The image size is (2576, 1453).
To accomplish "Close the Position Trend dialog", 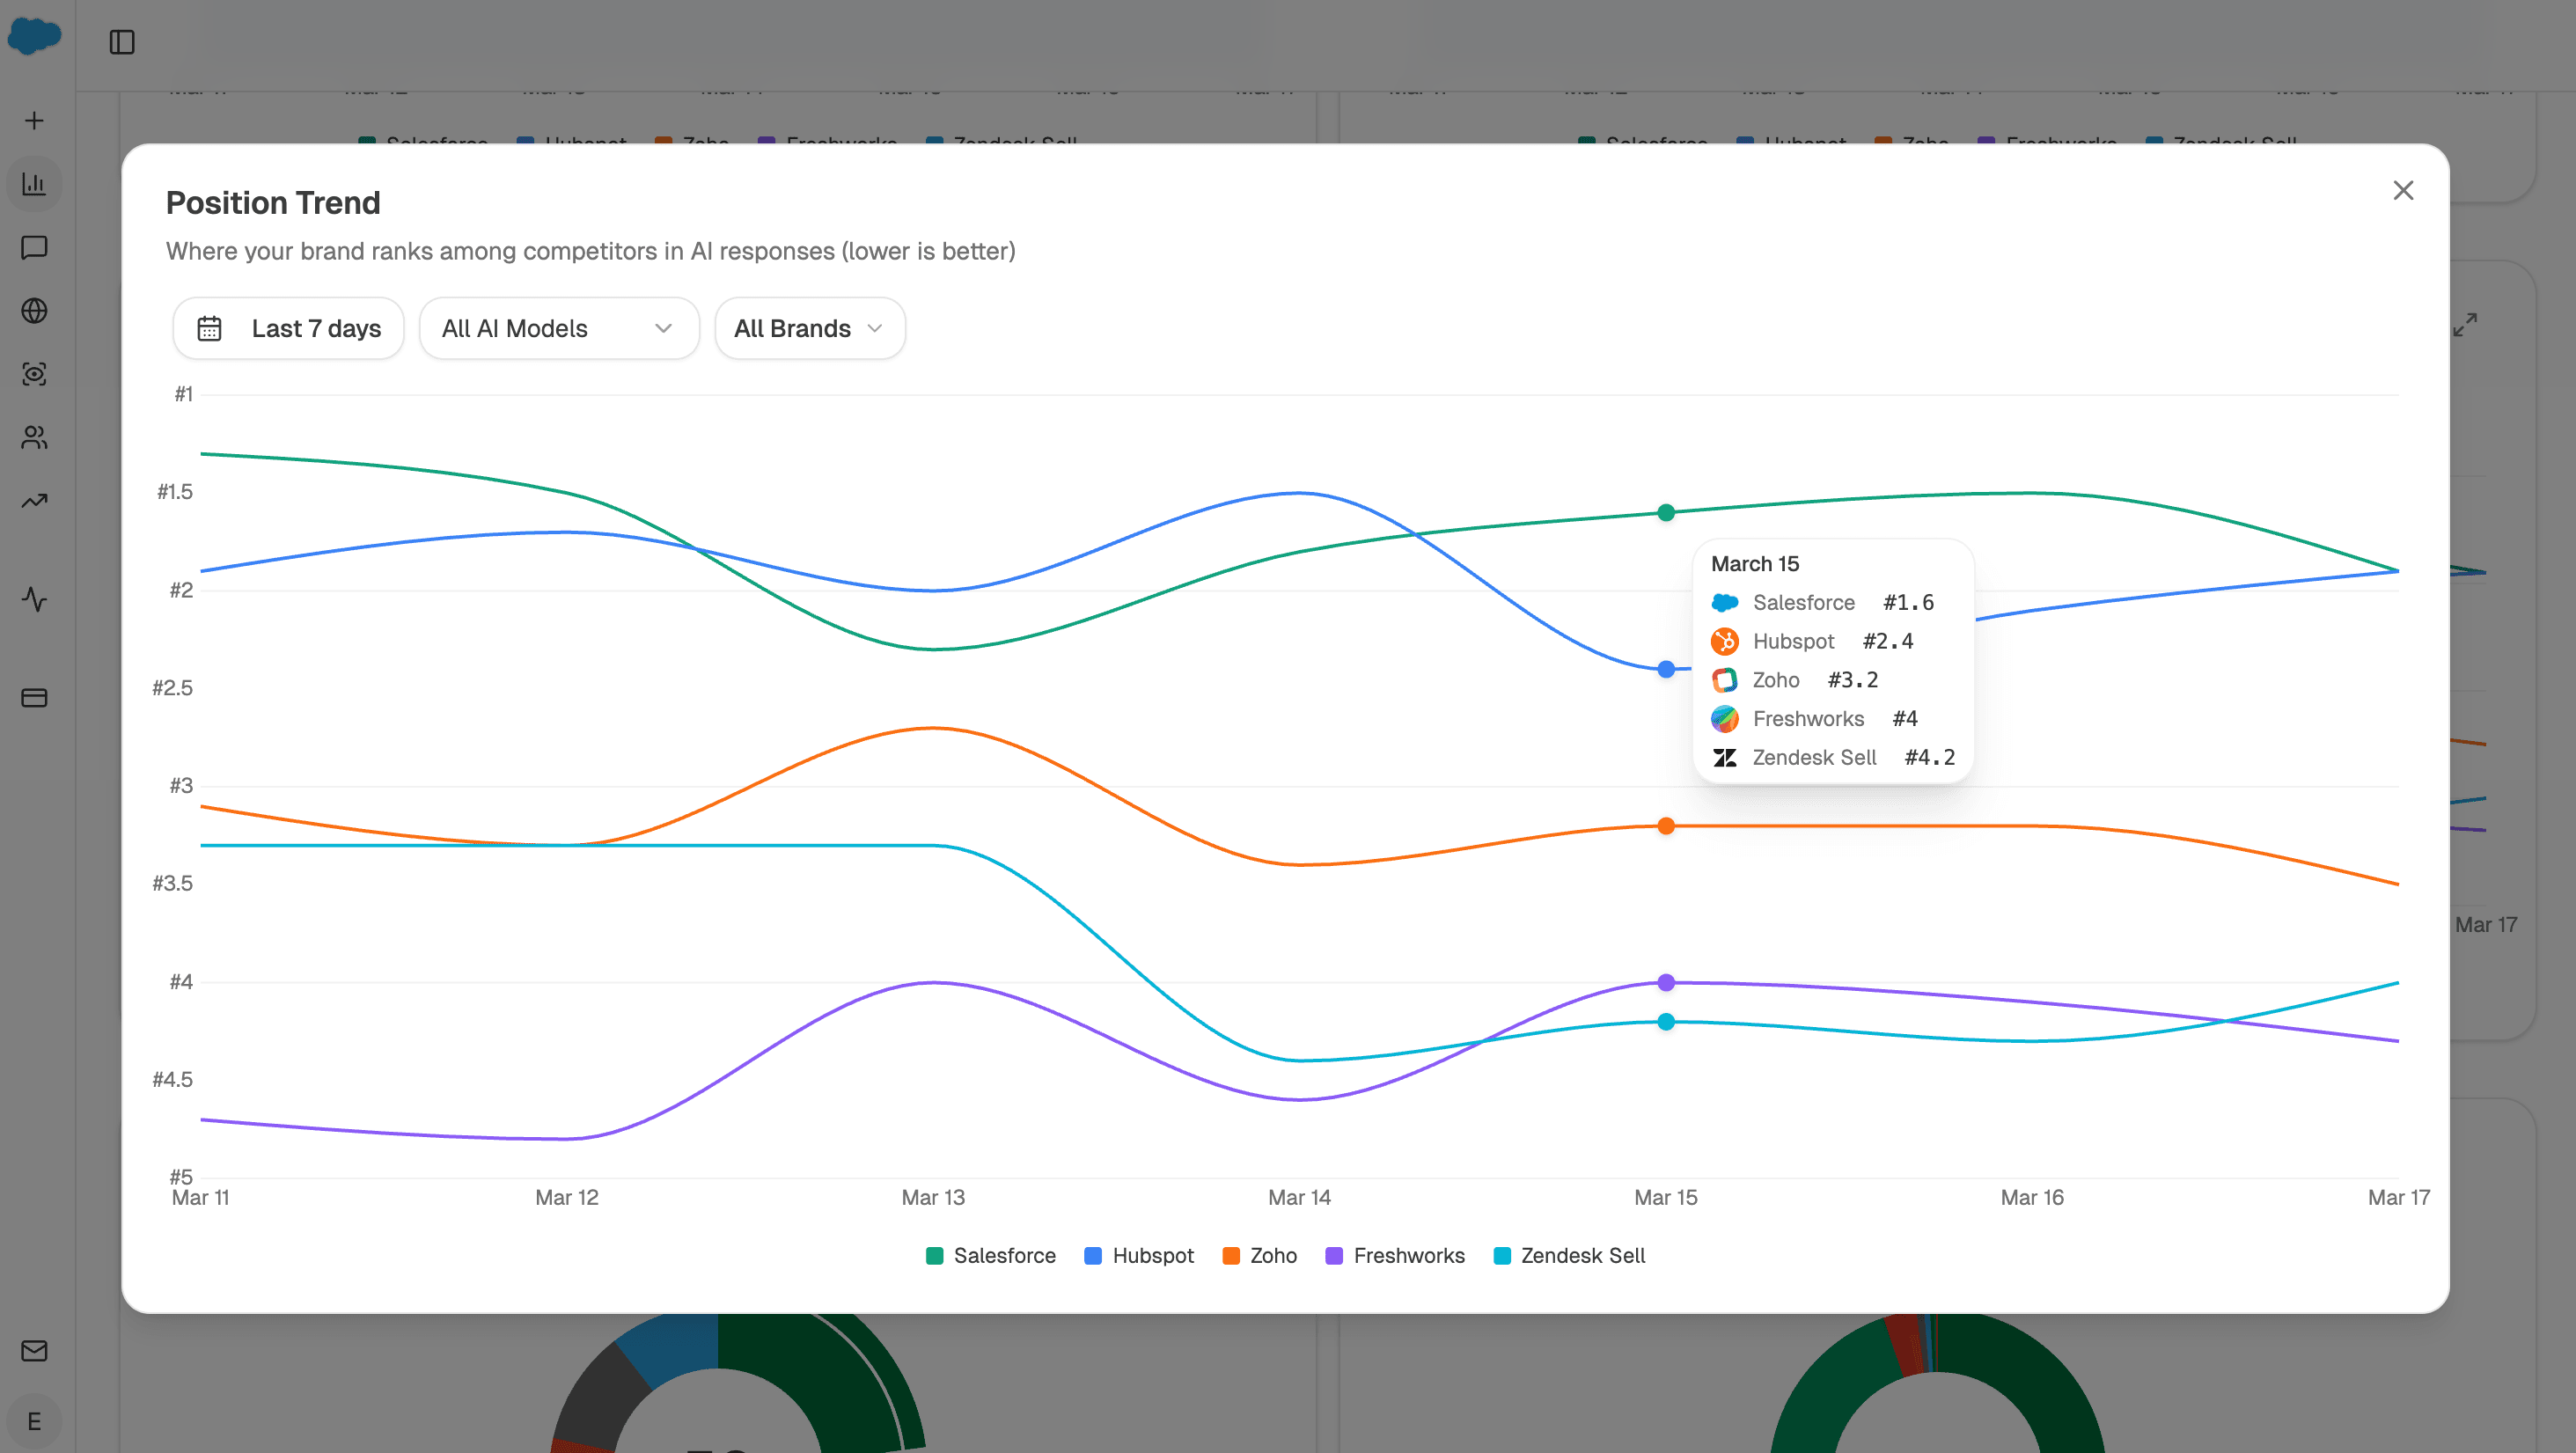I will coord(2402,190).
